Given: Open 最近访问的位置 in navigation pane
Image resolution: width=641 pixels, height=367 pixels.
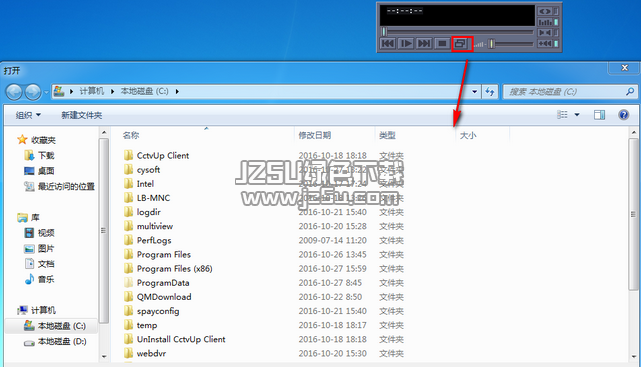Looking at the screenshot, I should point(59,186).
